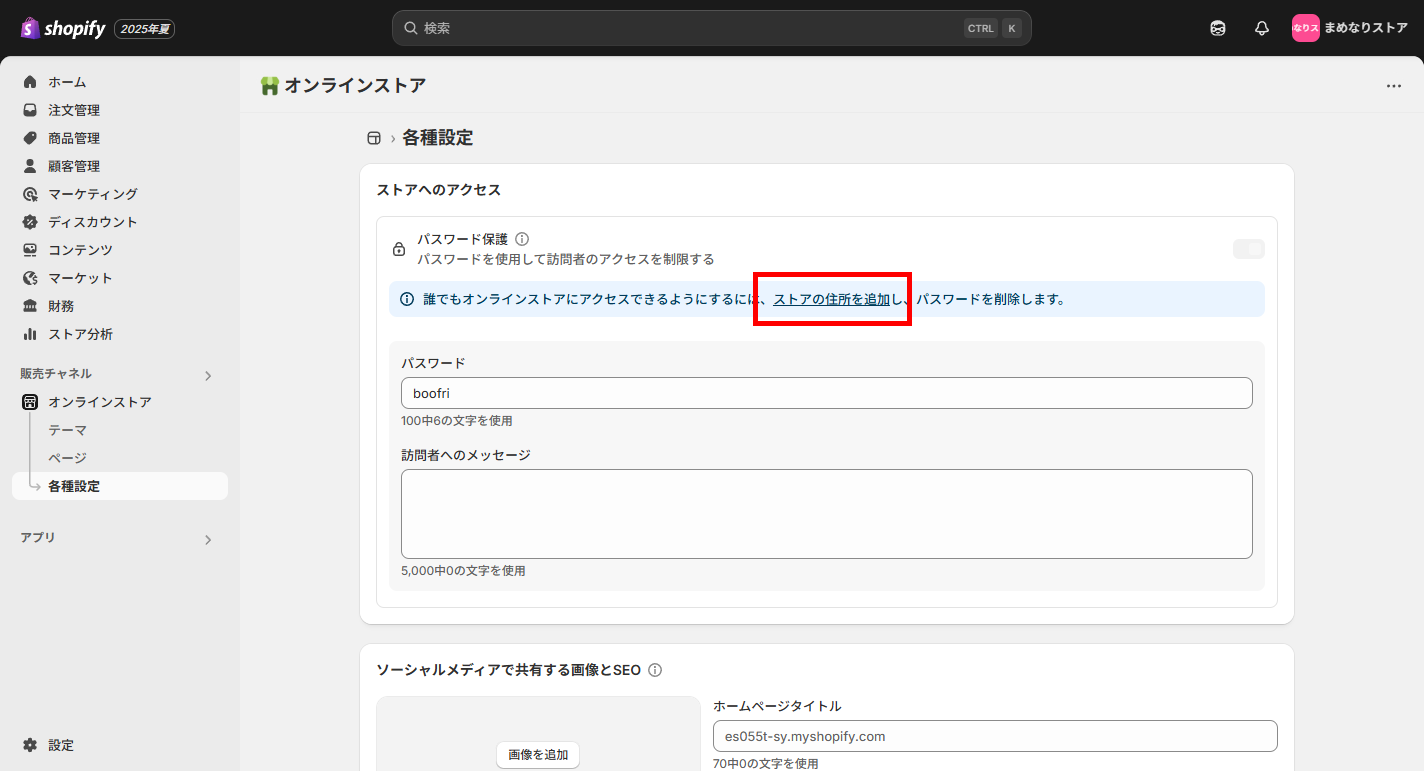
Task: Expand the アプリ section chevron
Action: coord(208,540)
